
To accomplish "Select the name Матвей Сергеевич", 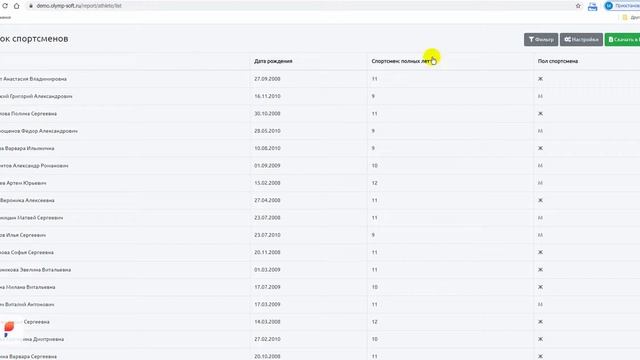I will point(40,218).
